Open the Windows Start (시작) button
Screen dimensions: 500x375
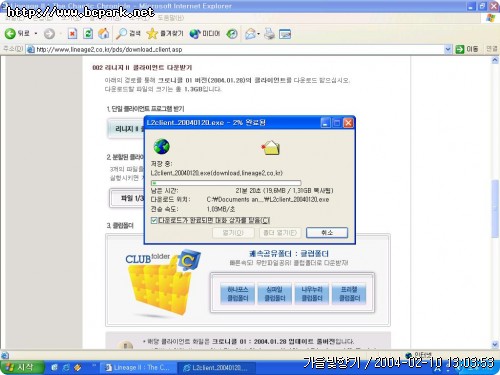click(x=23, y=367)
